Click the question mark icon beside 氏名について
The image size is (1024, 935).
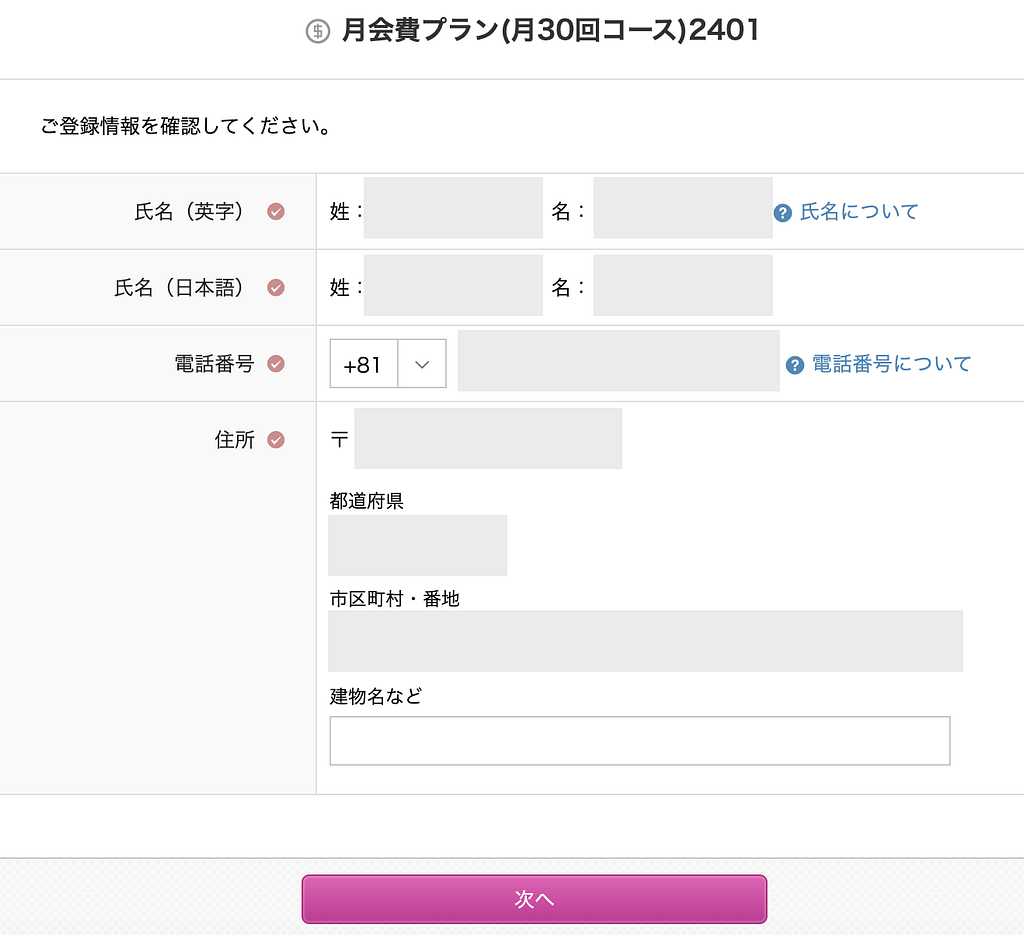tap(783, 212)
